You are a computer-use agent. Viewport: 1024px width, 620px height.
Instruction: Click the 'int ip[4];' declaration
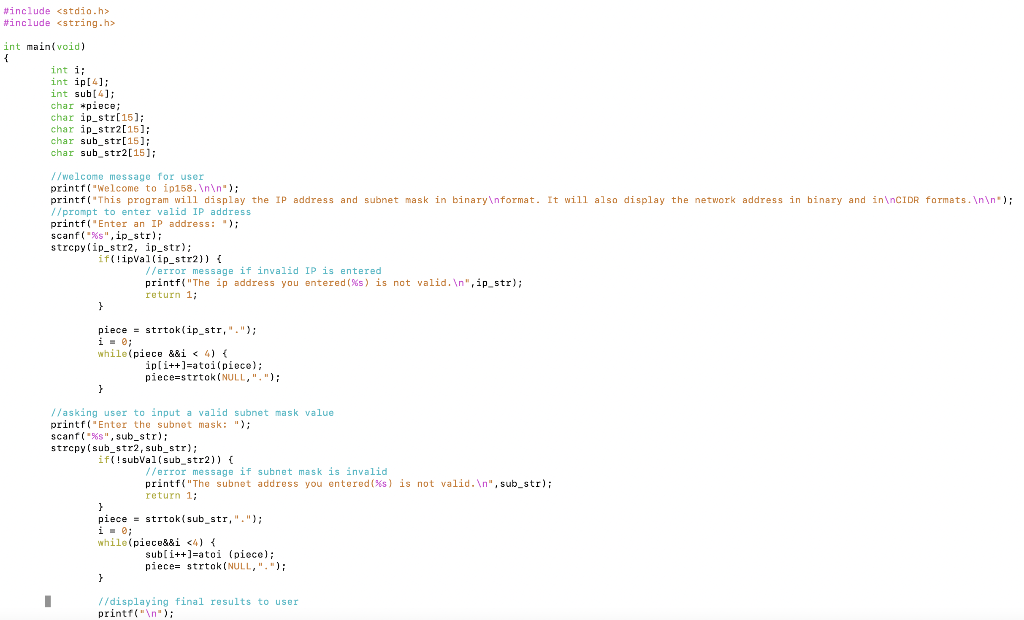pyautogui.click(x=80, y=82)
